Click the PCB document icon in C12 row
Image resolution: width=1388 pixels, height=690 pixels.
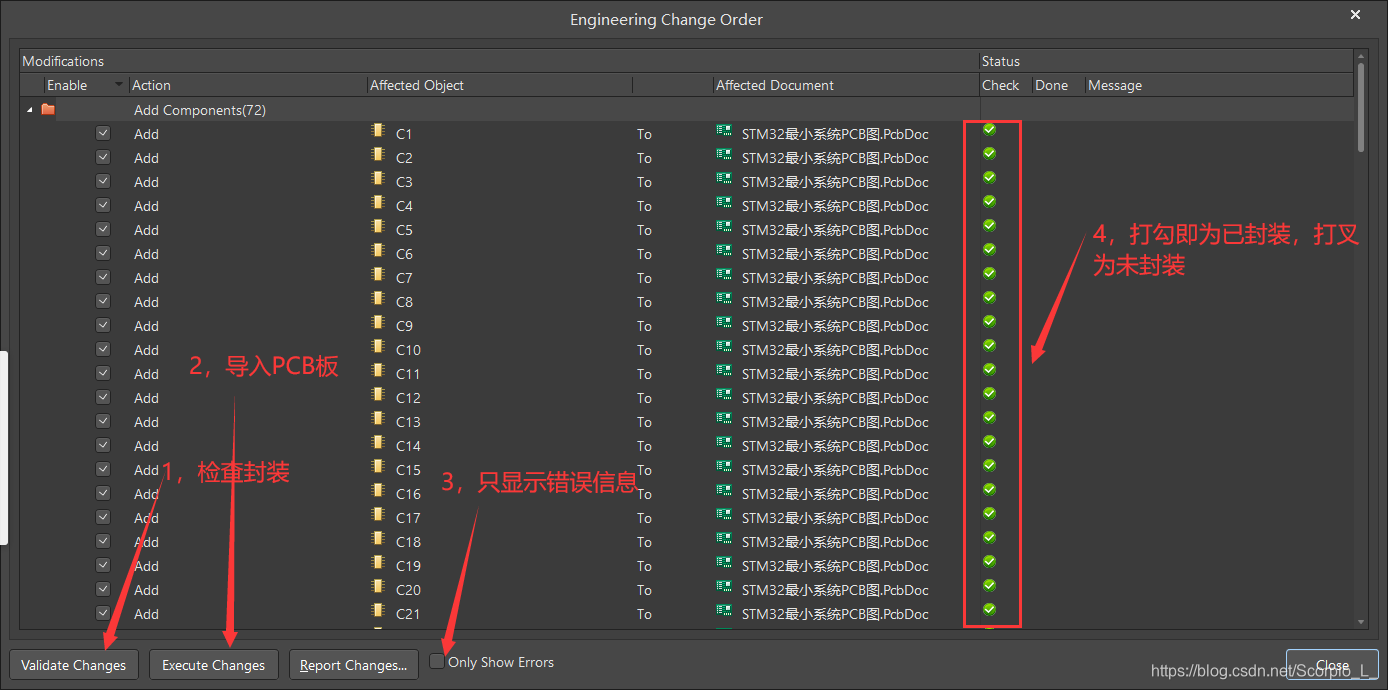(724, 396)
